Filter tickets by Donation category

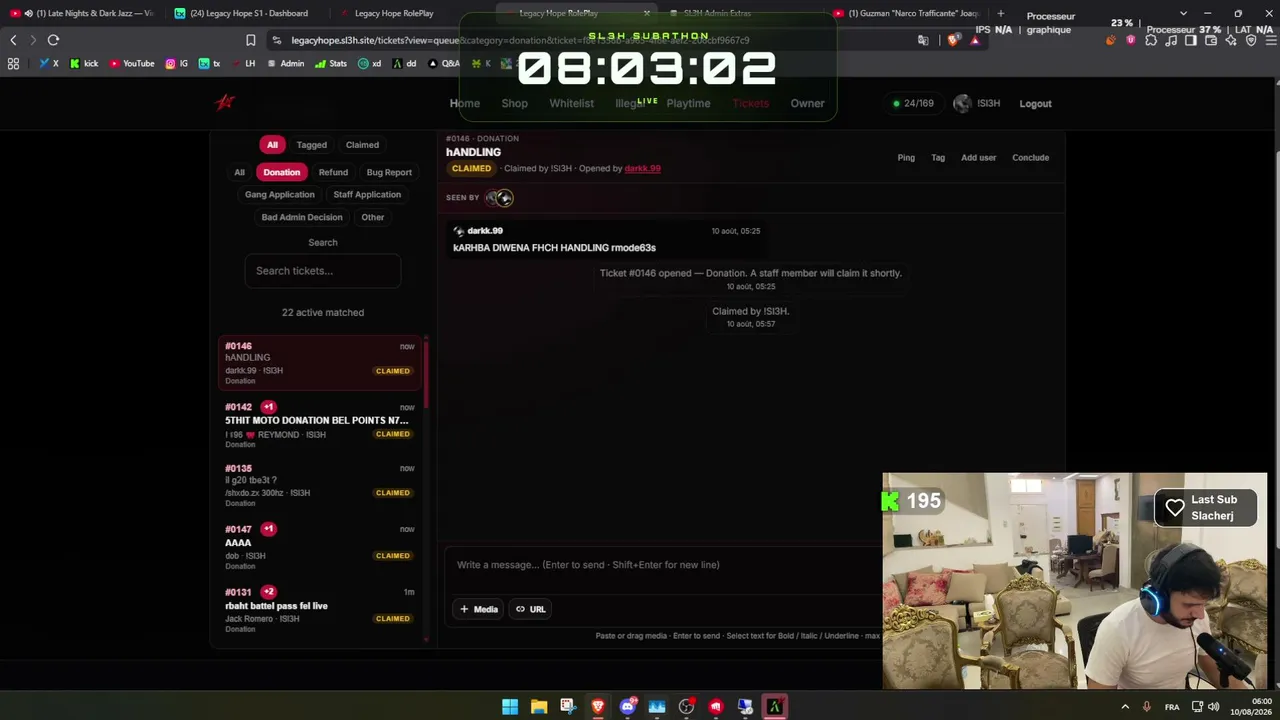(x=281, y=172)
